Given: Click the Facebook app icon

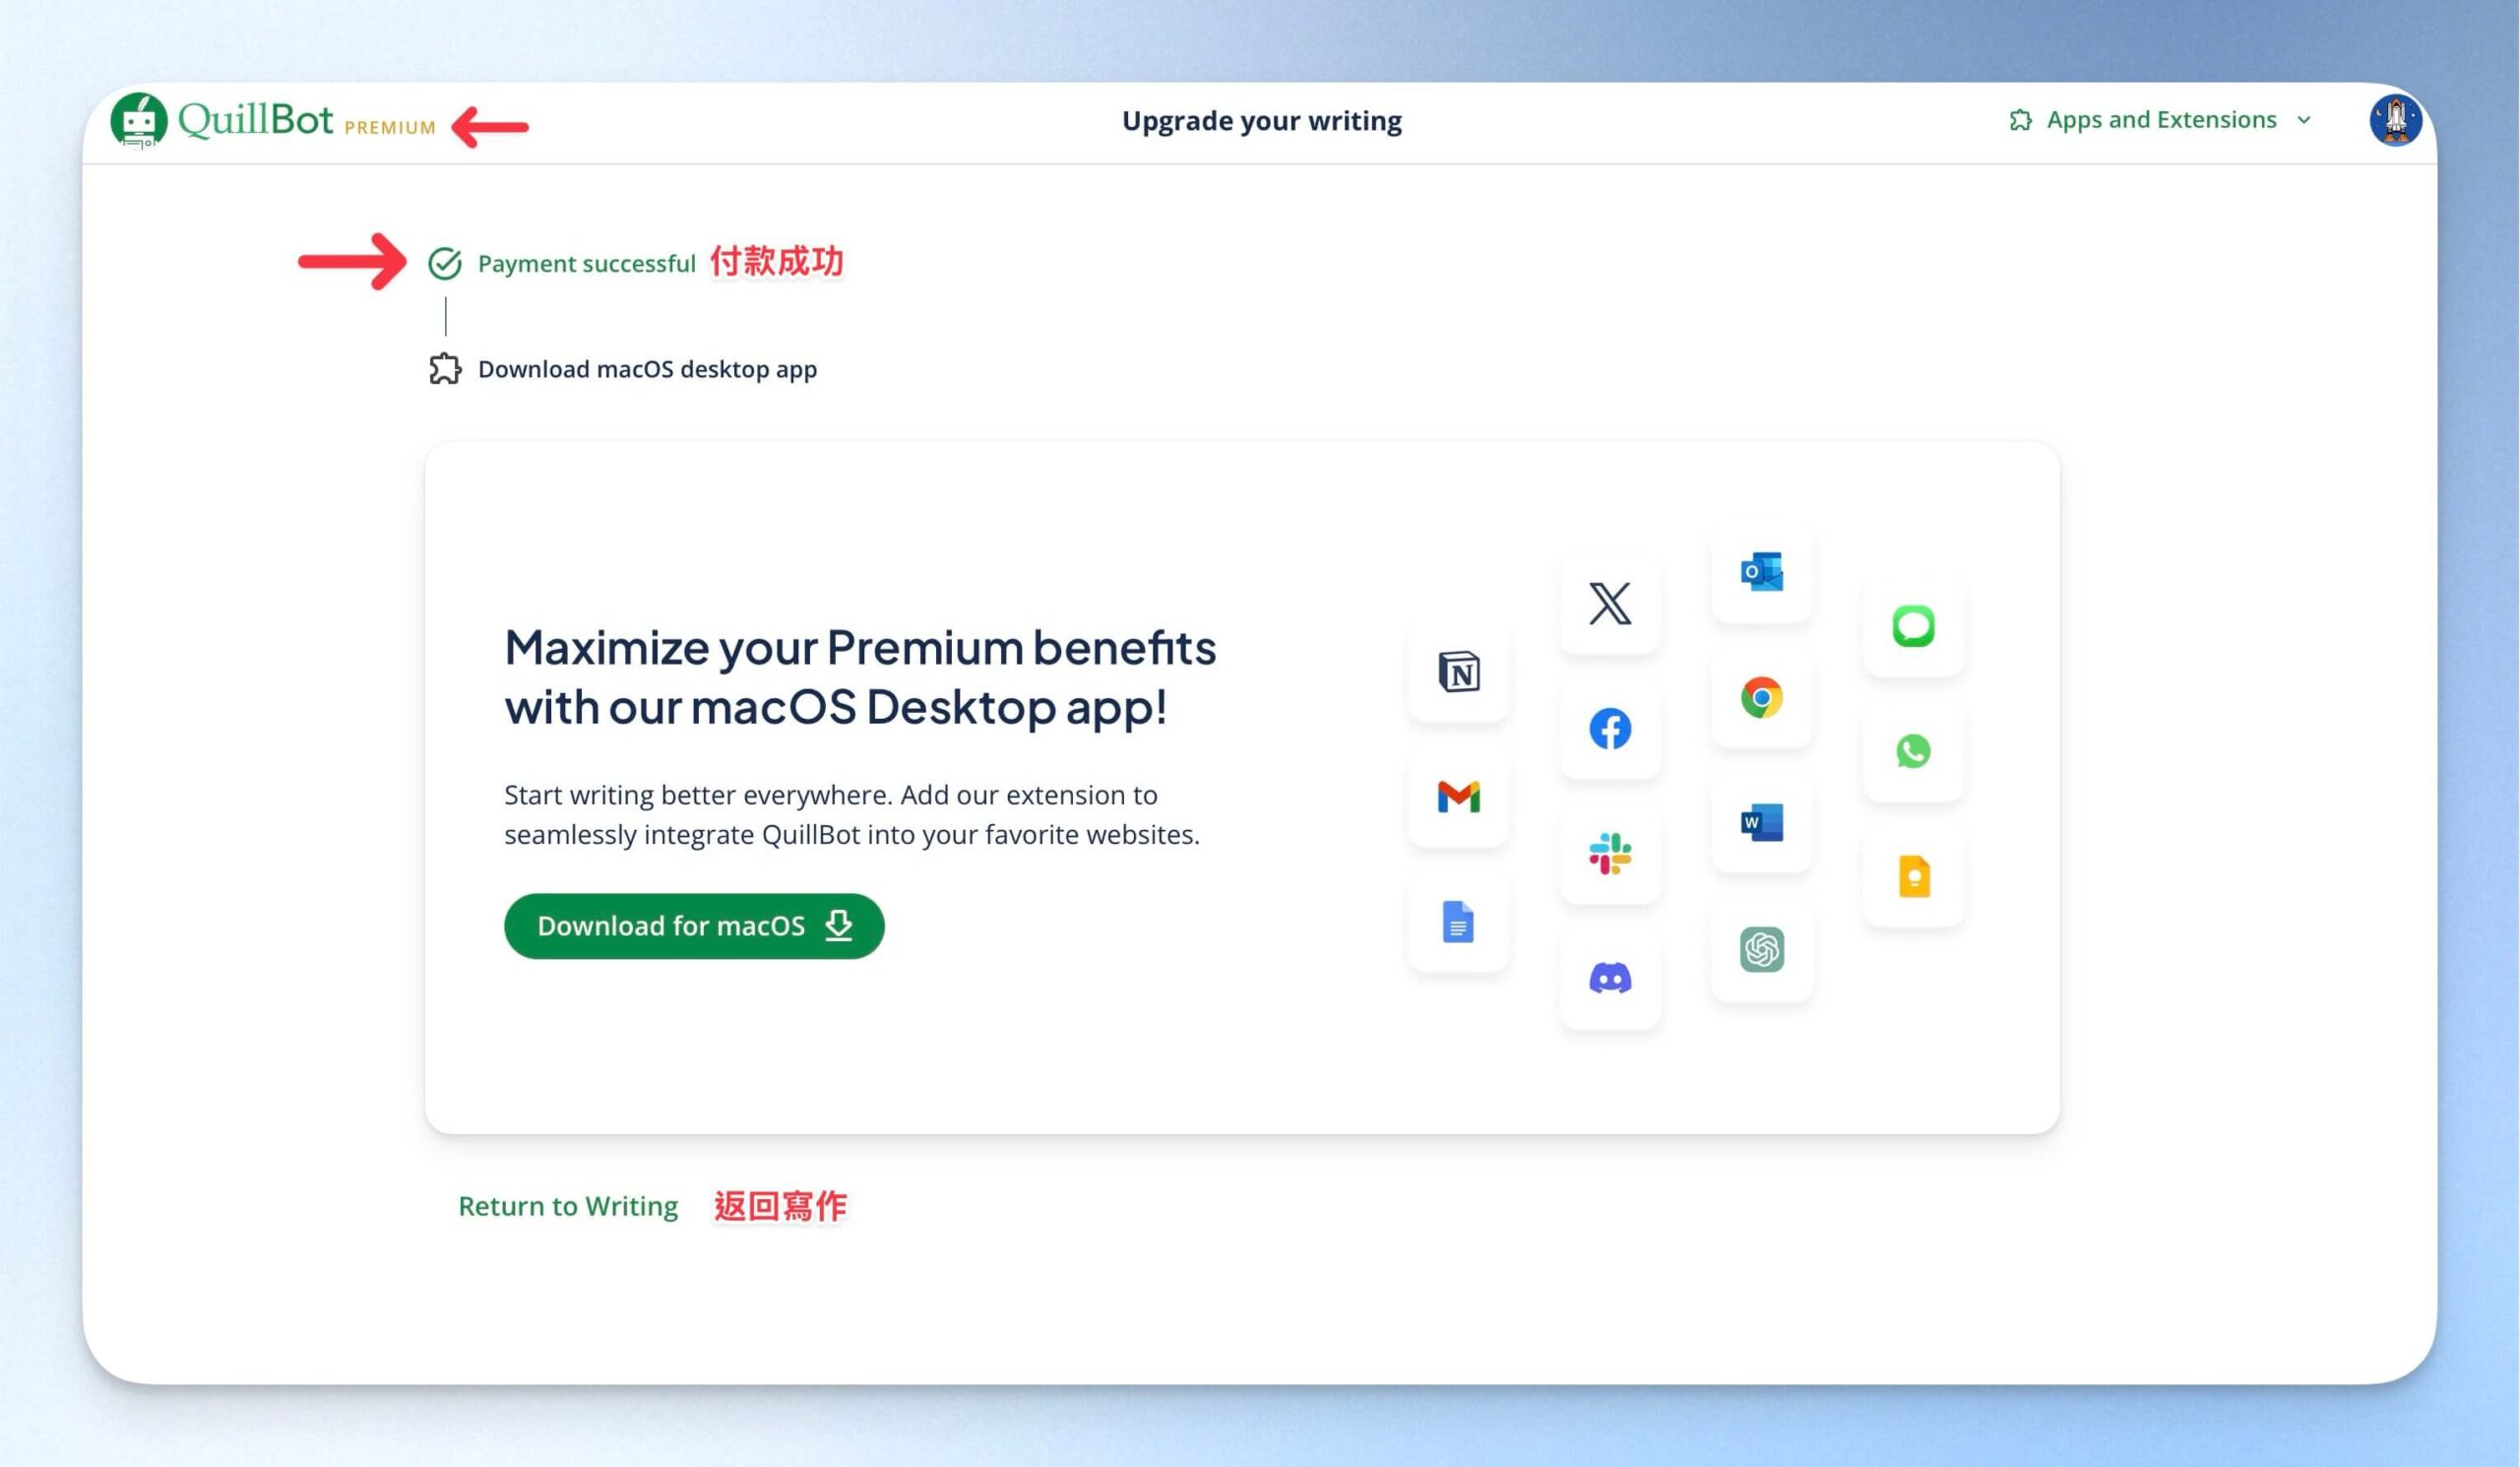Looking at the screenshot, I should pyautogui.click(x=1609, y=728).
